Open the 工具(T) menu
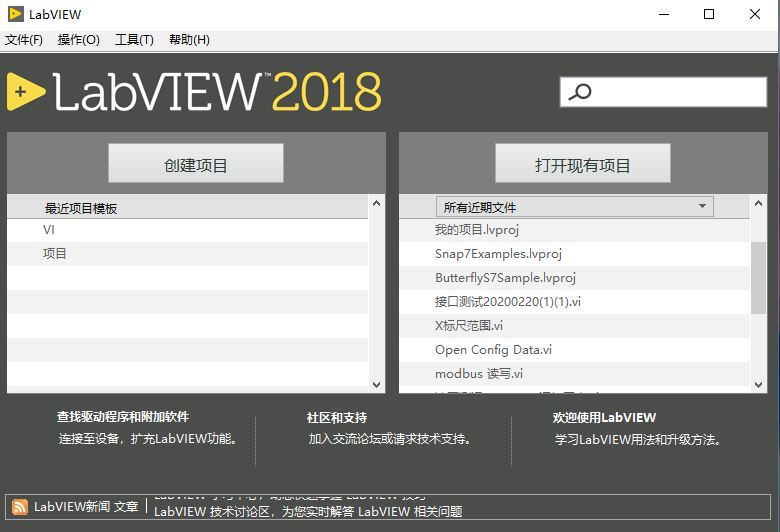Viewport: 780px width, 532px height. (x=134, y=40)
